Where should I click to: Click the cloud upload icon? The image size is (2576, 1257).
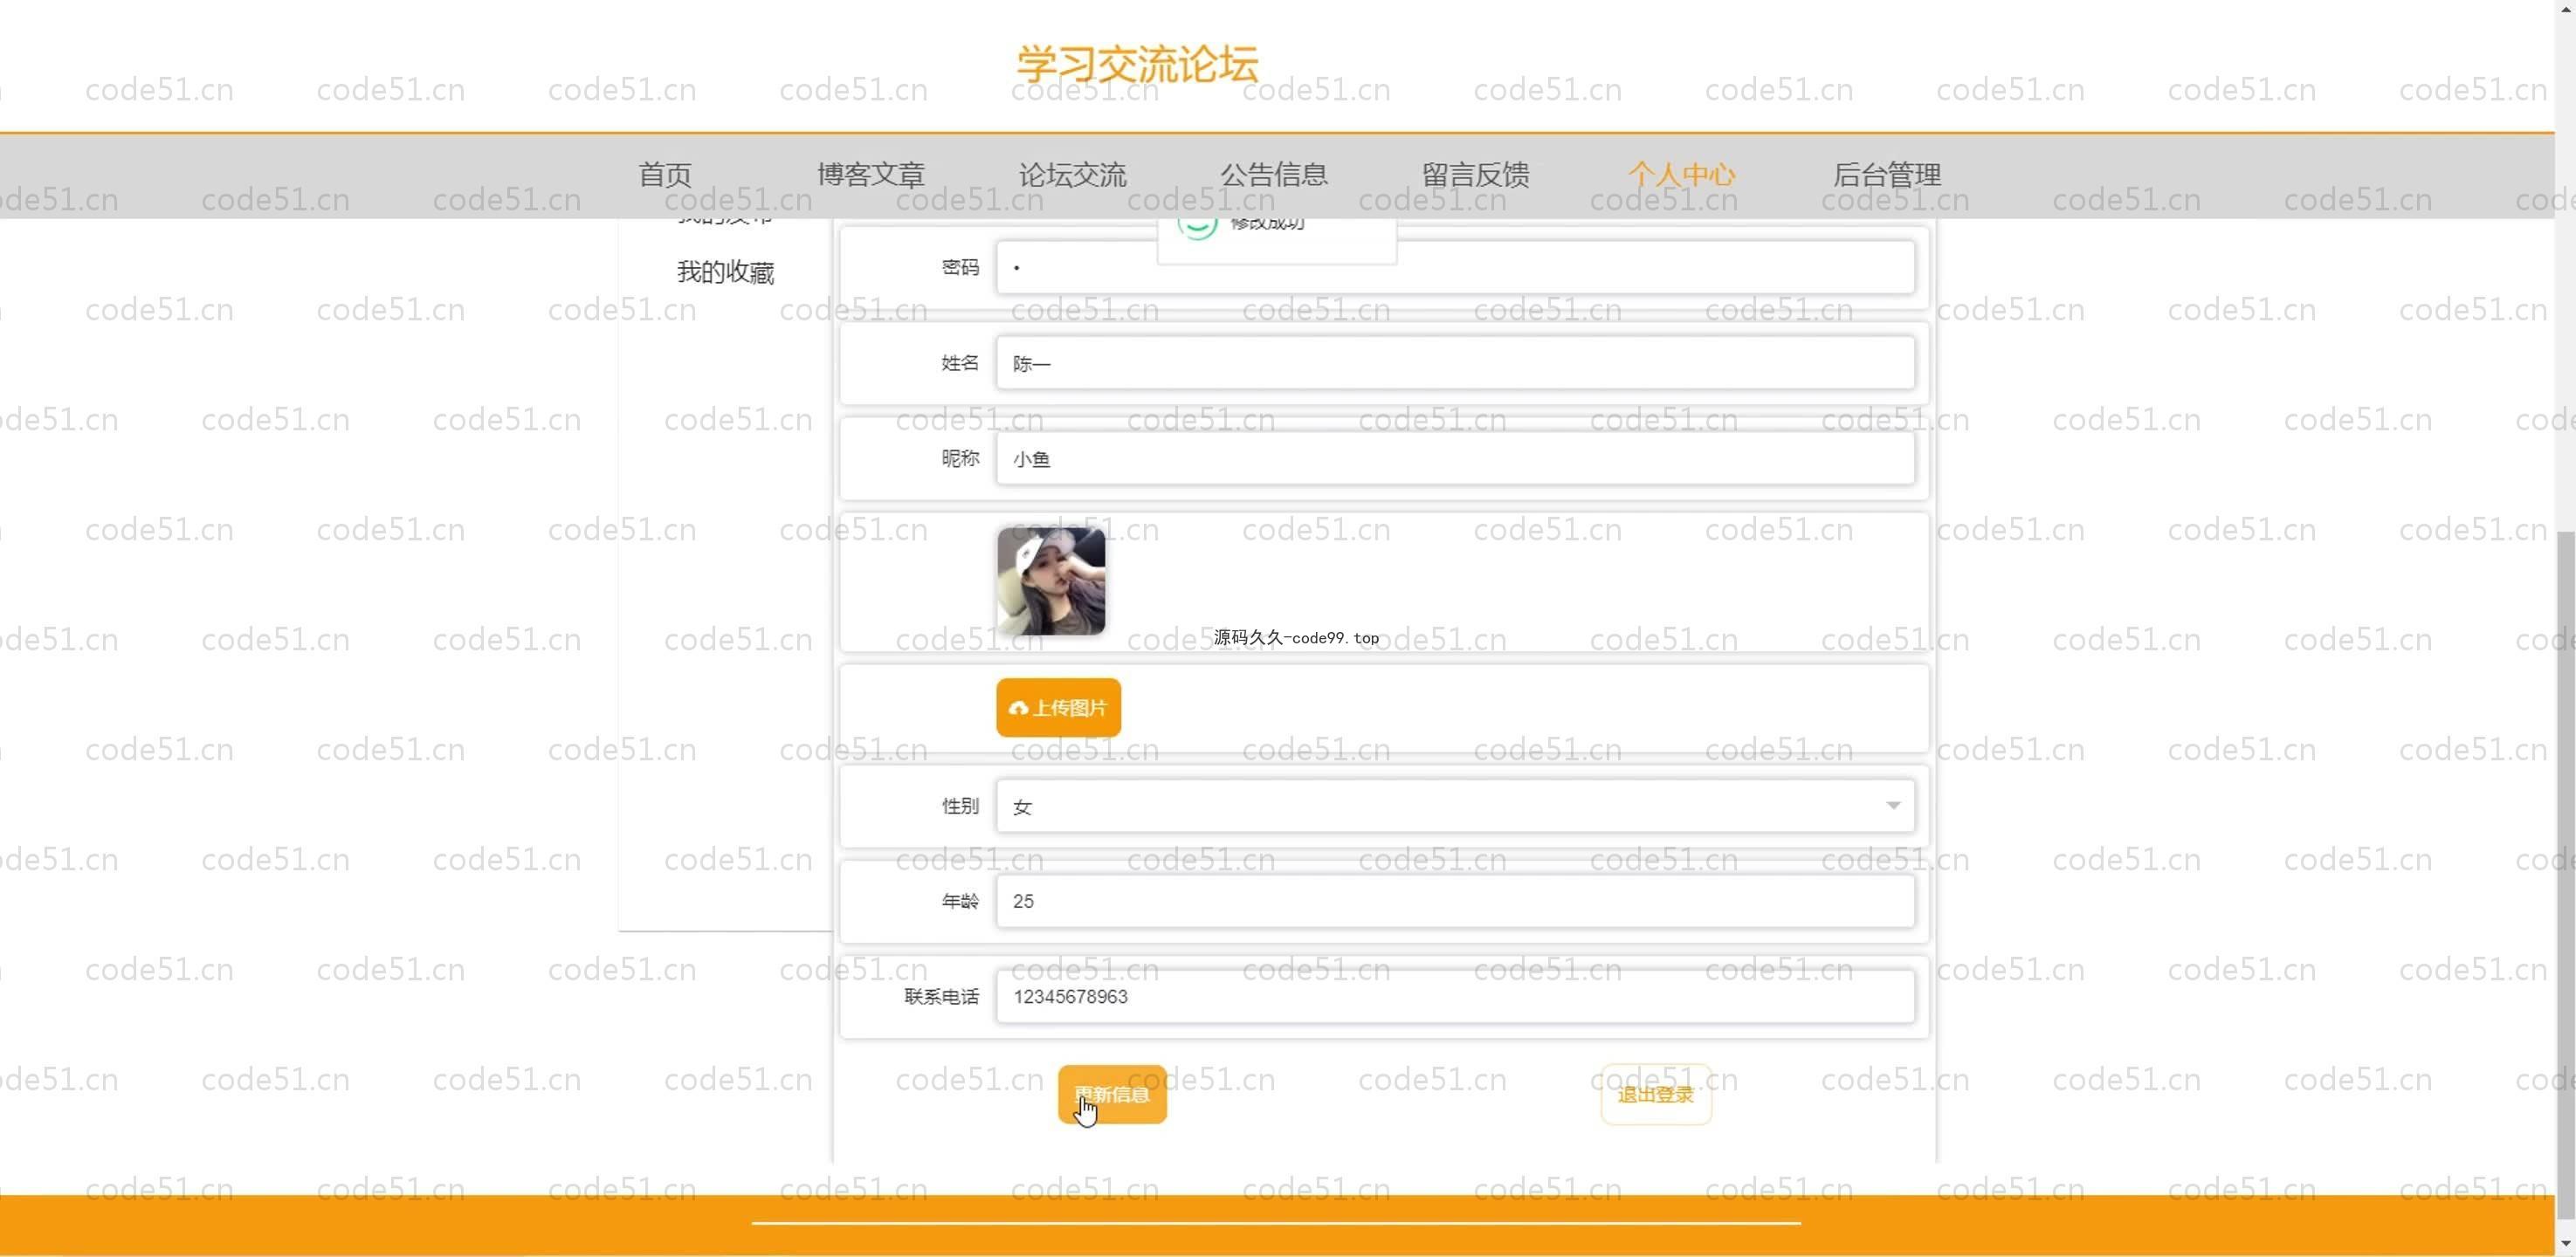pos(1018,708)
